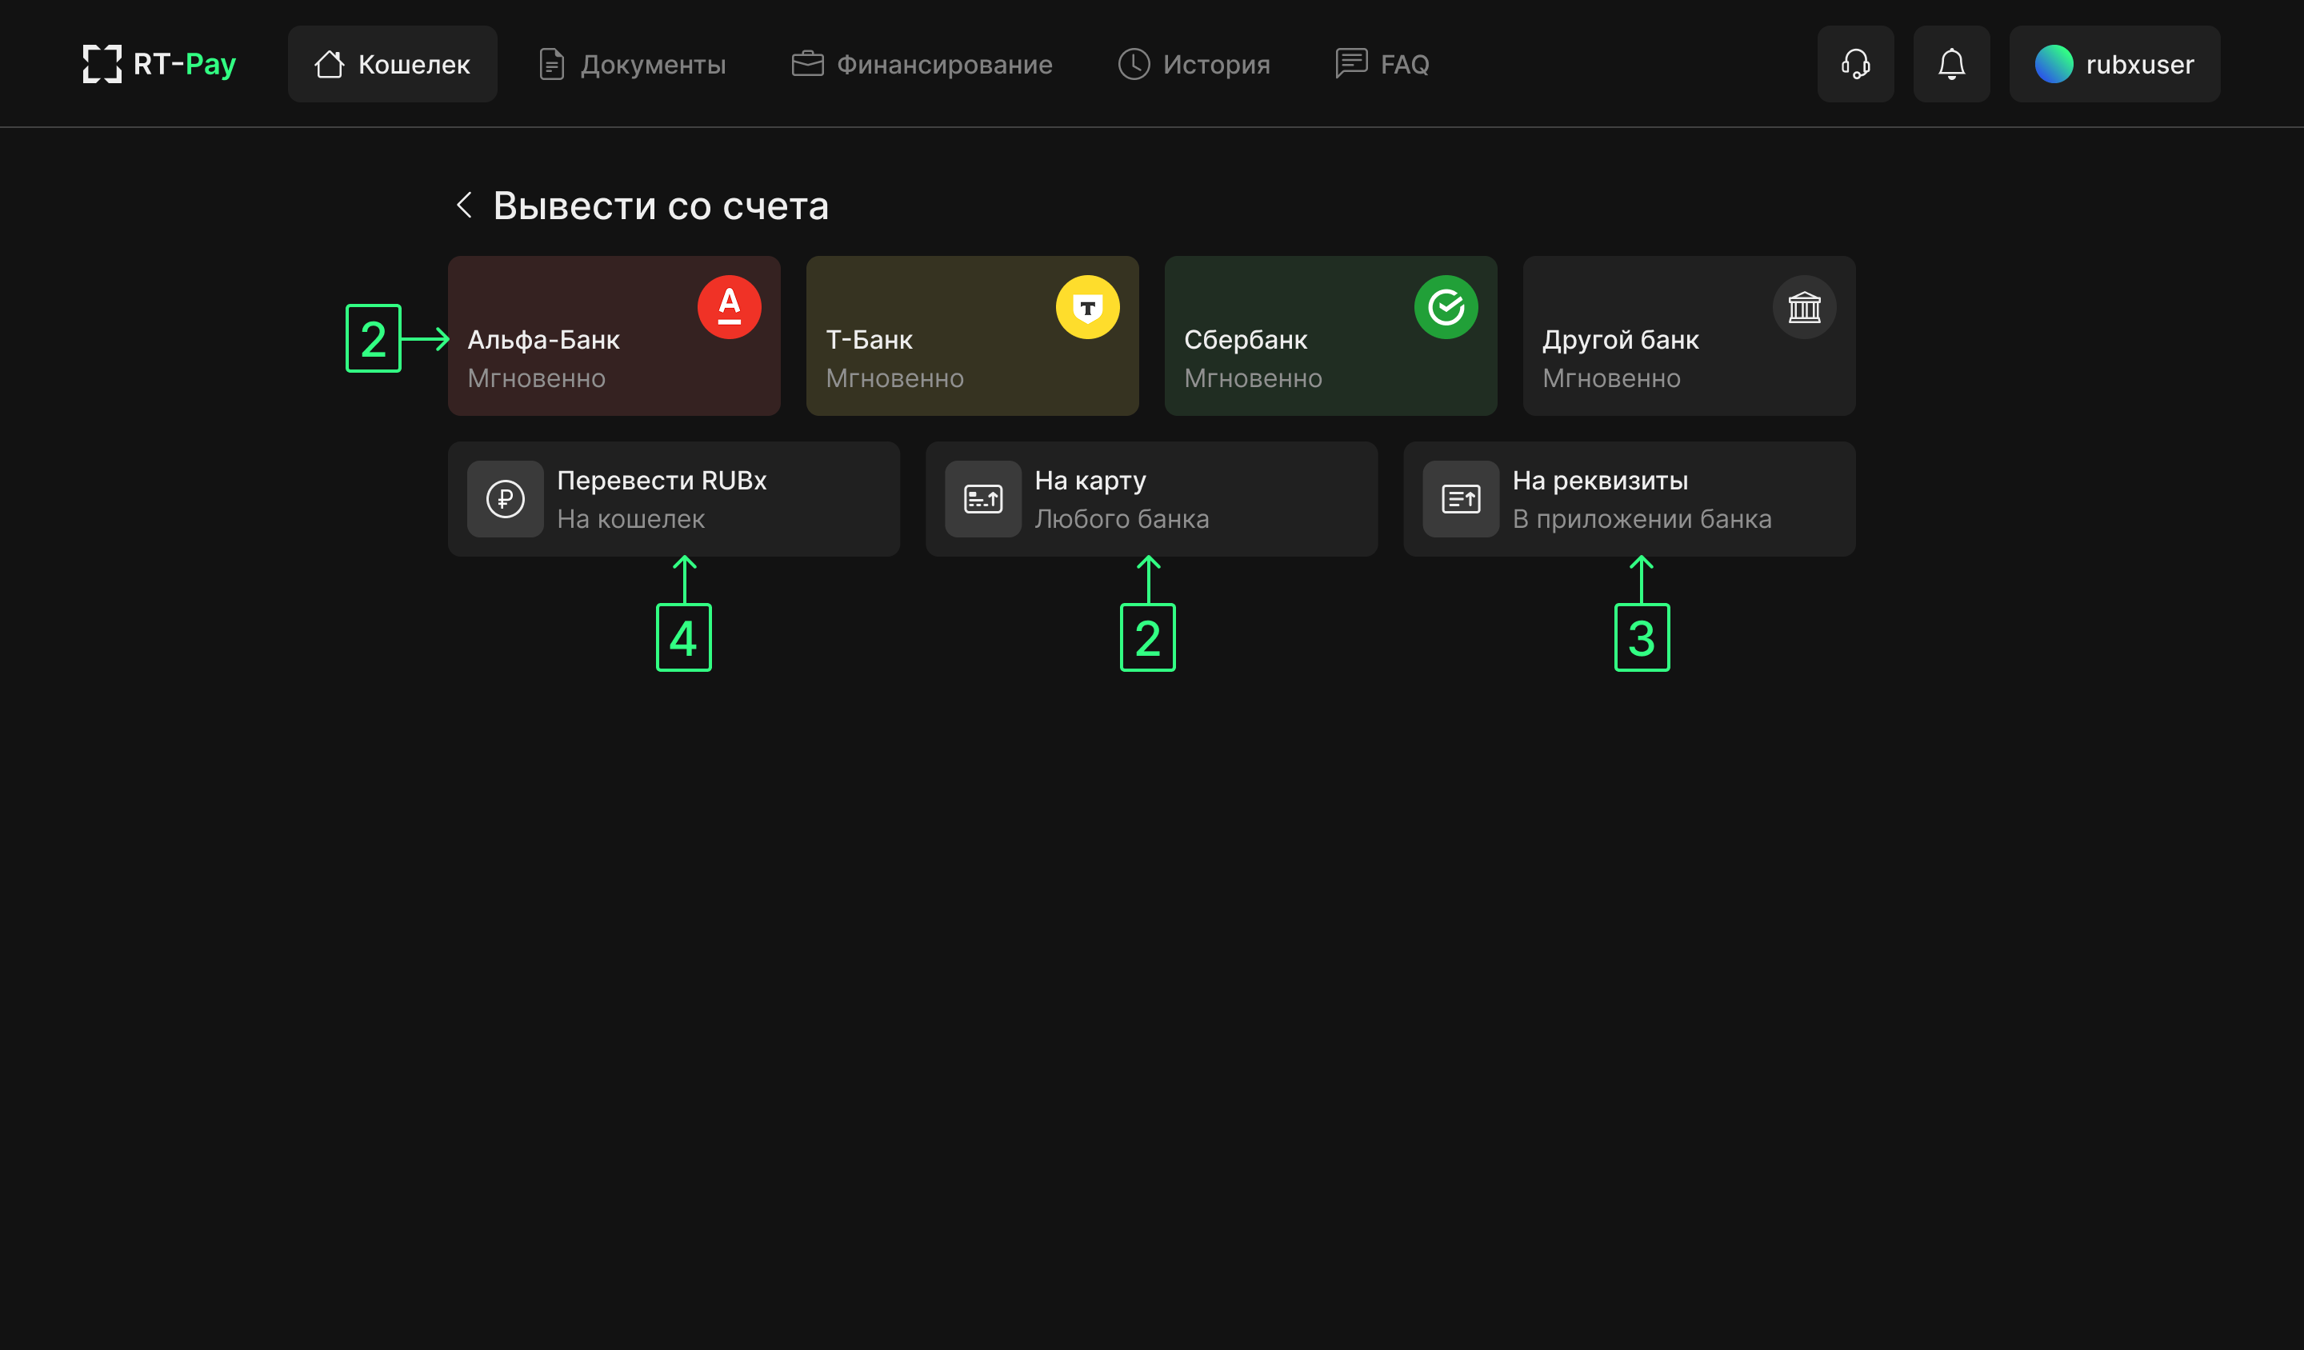Click the yellow T-Bank shield icon
This screenshot has height=1350, width=2304.
(1087, 307)
